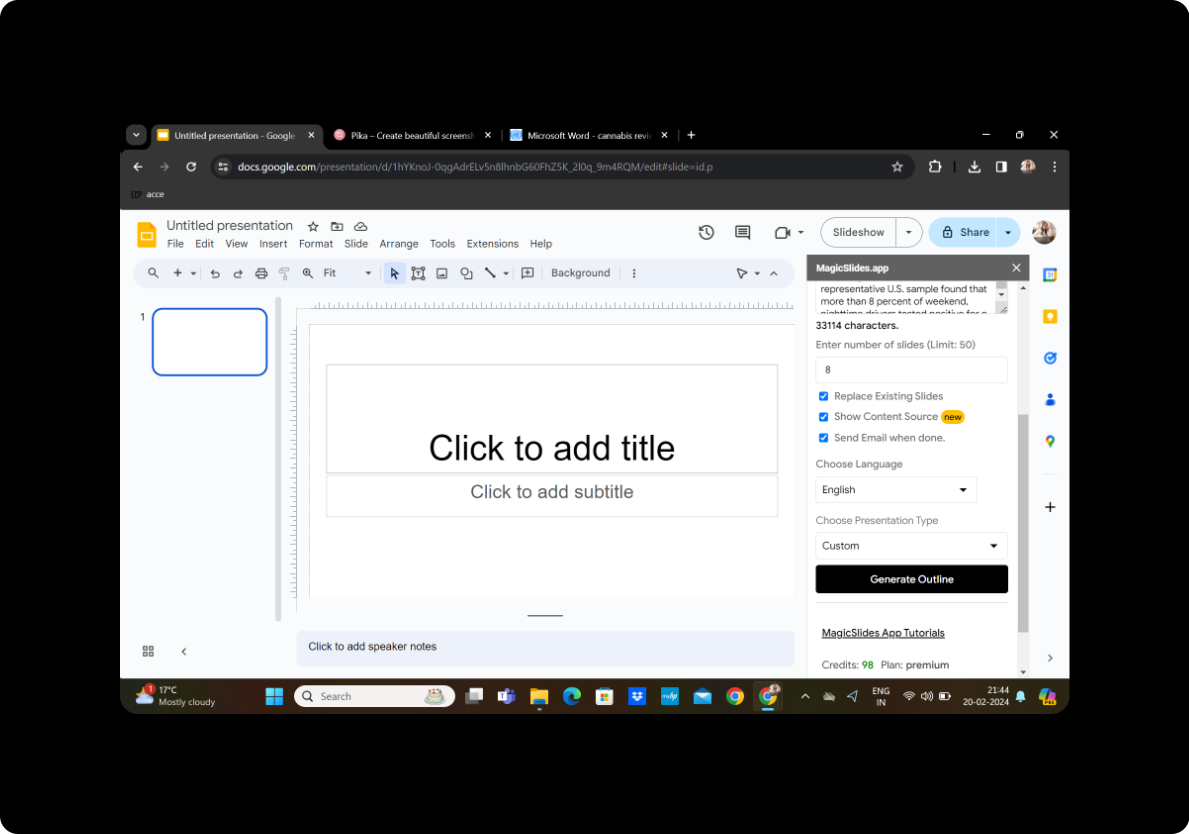Screen dimensions: 1189x834
Task: Open new slide layout dropdown arrow
Action: pyautogui.click(x=193, y=274)
